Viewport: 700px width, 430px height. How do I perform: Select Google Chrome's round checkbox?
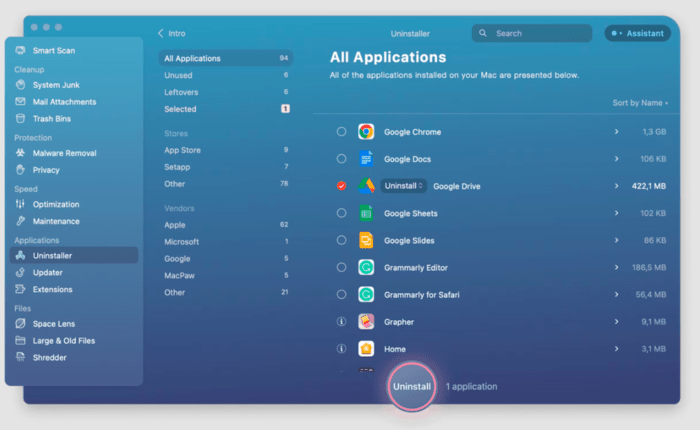[342, 132]
